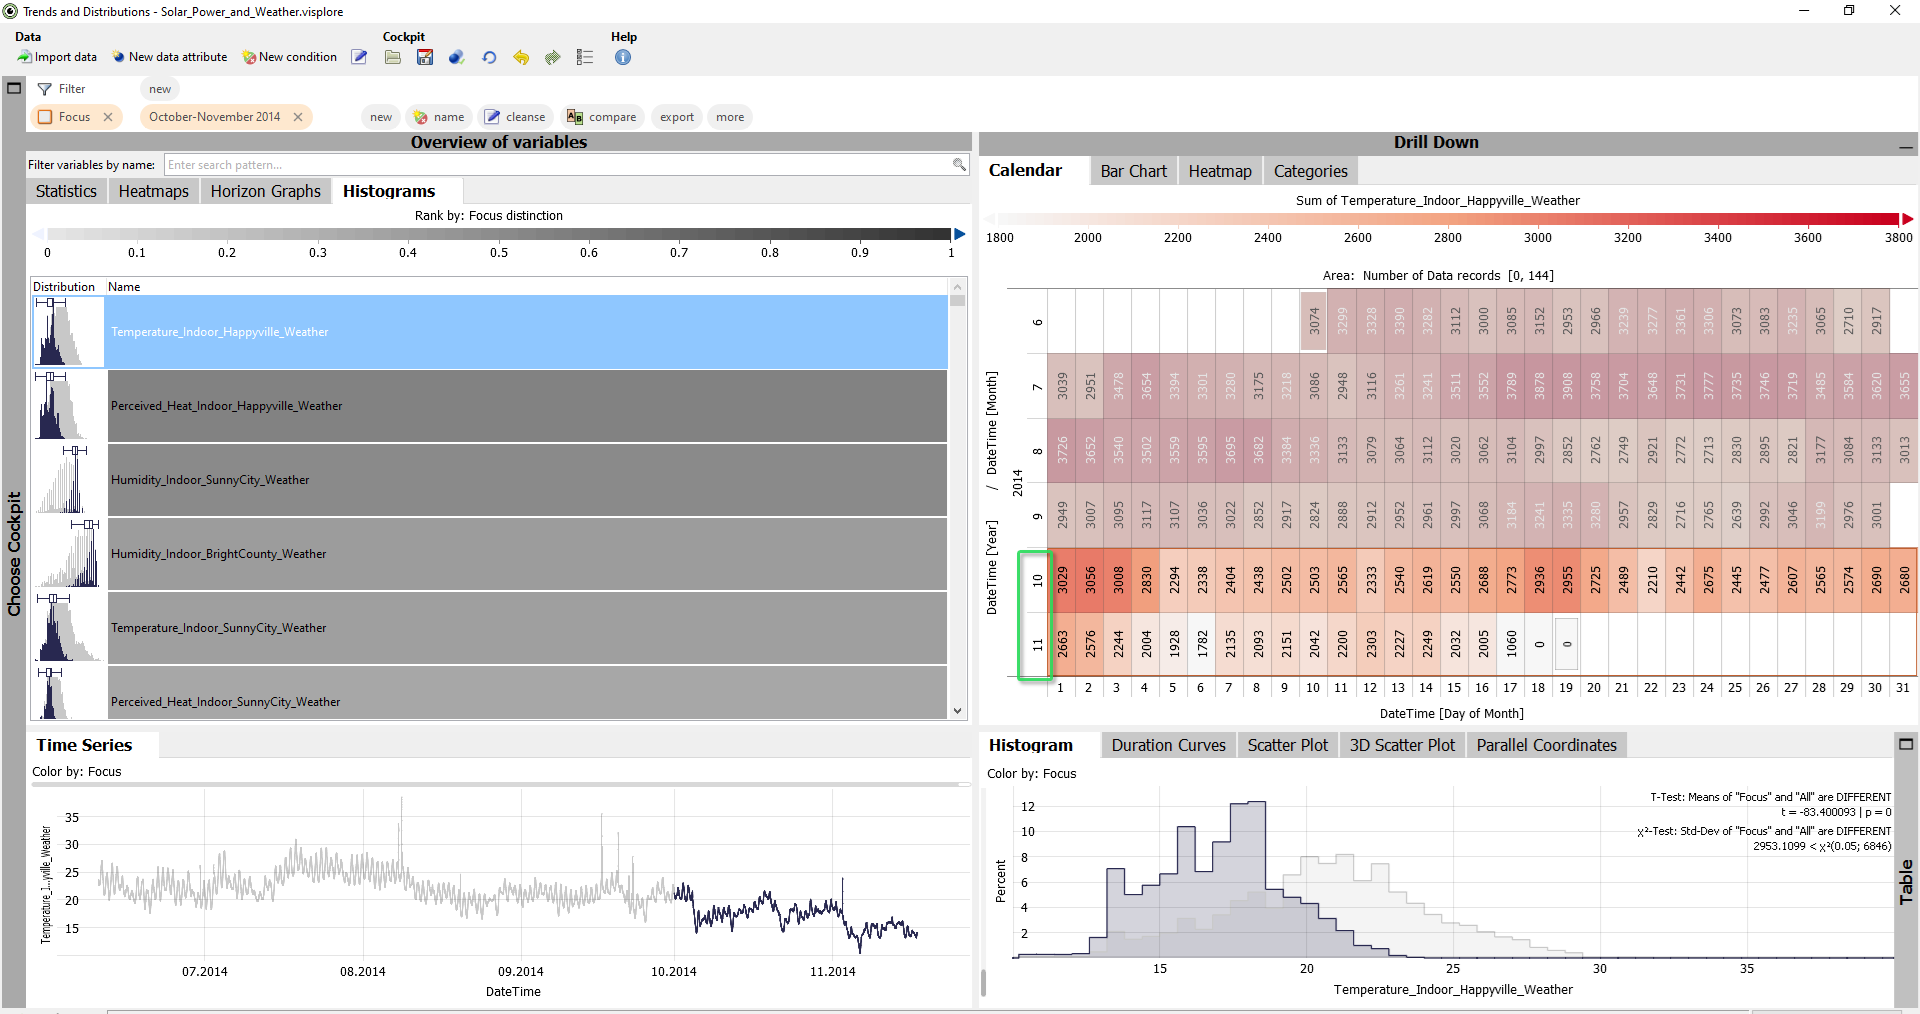Switch to the Horizon Graphs tab

click(x=265, y=191)
